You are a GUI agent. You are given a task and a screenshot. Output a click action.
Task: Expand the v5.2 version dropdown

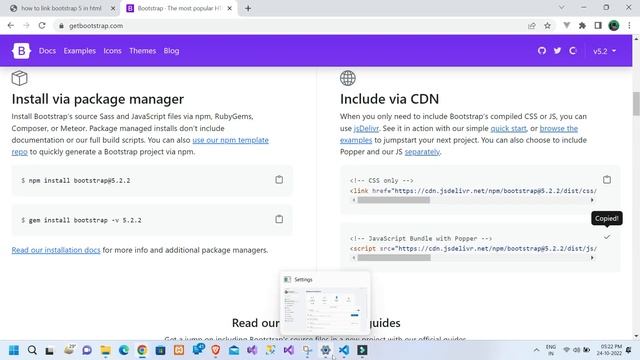[604, 51]
